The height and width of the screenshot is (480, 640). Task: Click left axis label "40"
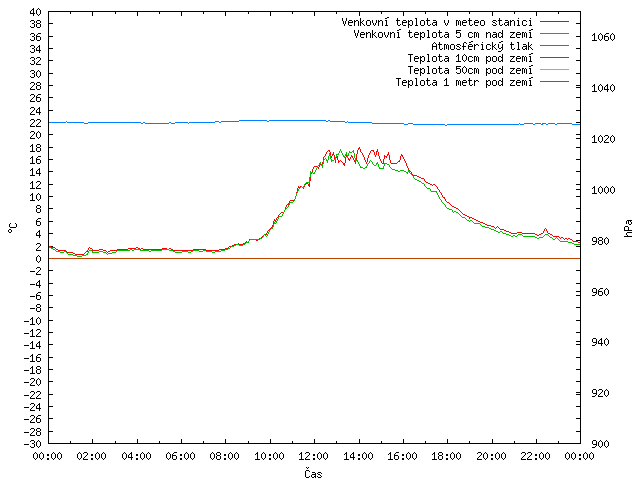click(x=36, y=12)
